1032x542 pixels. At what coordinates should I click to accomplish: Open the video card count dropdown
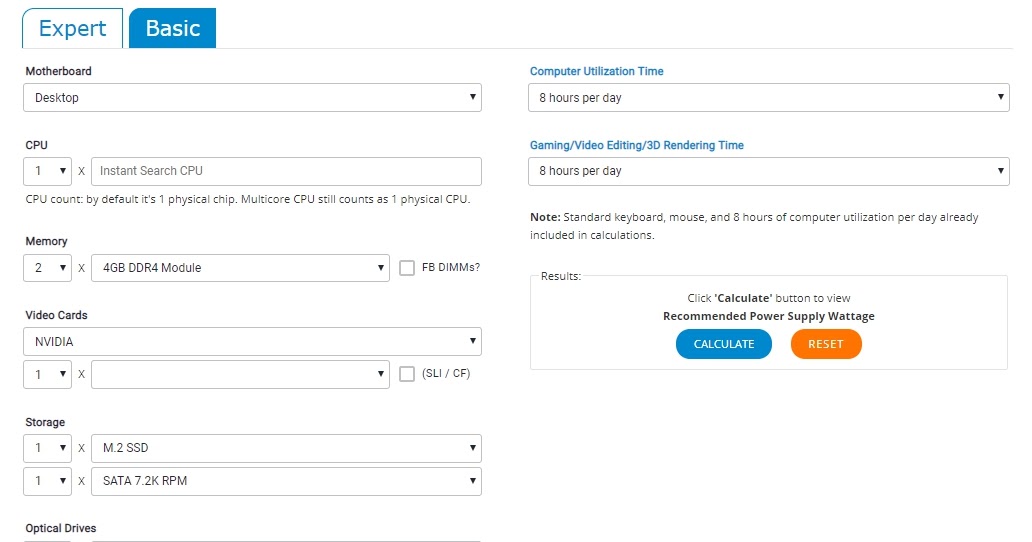pyautogui.click(x=47, y=374)
